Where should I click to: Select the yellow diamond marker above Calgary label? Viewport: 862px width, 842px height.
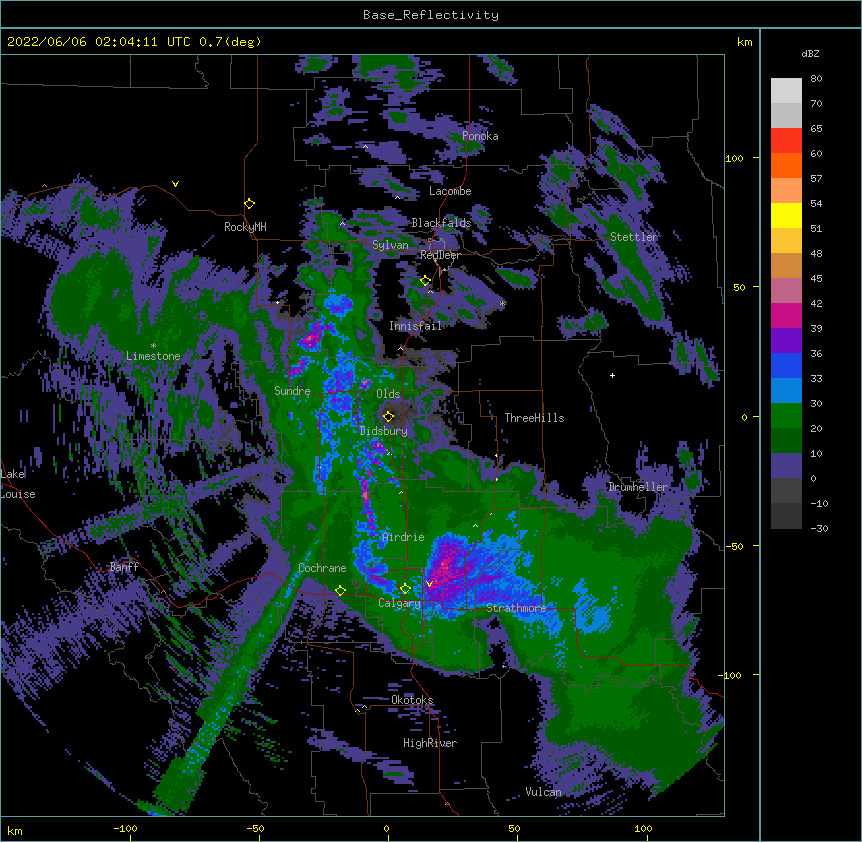pyautogui.click(x=405, y=588)
